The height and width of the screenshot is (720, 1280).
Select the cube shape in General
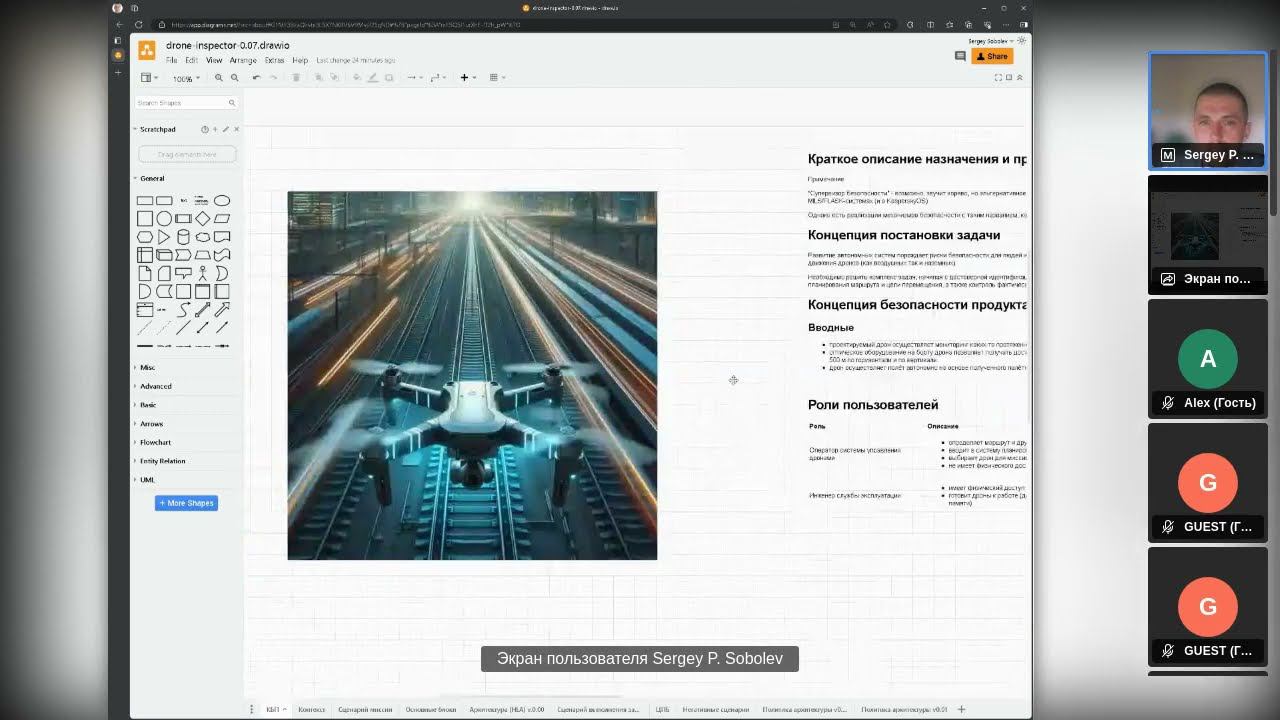164,255
